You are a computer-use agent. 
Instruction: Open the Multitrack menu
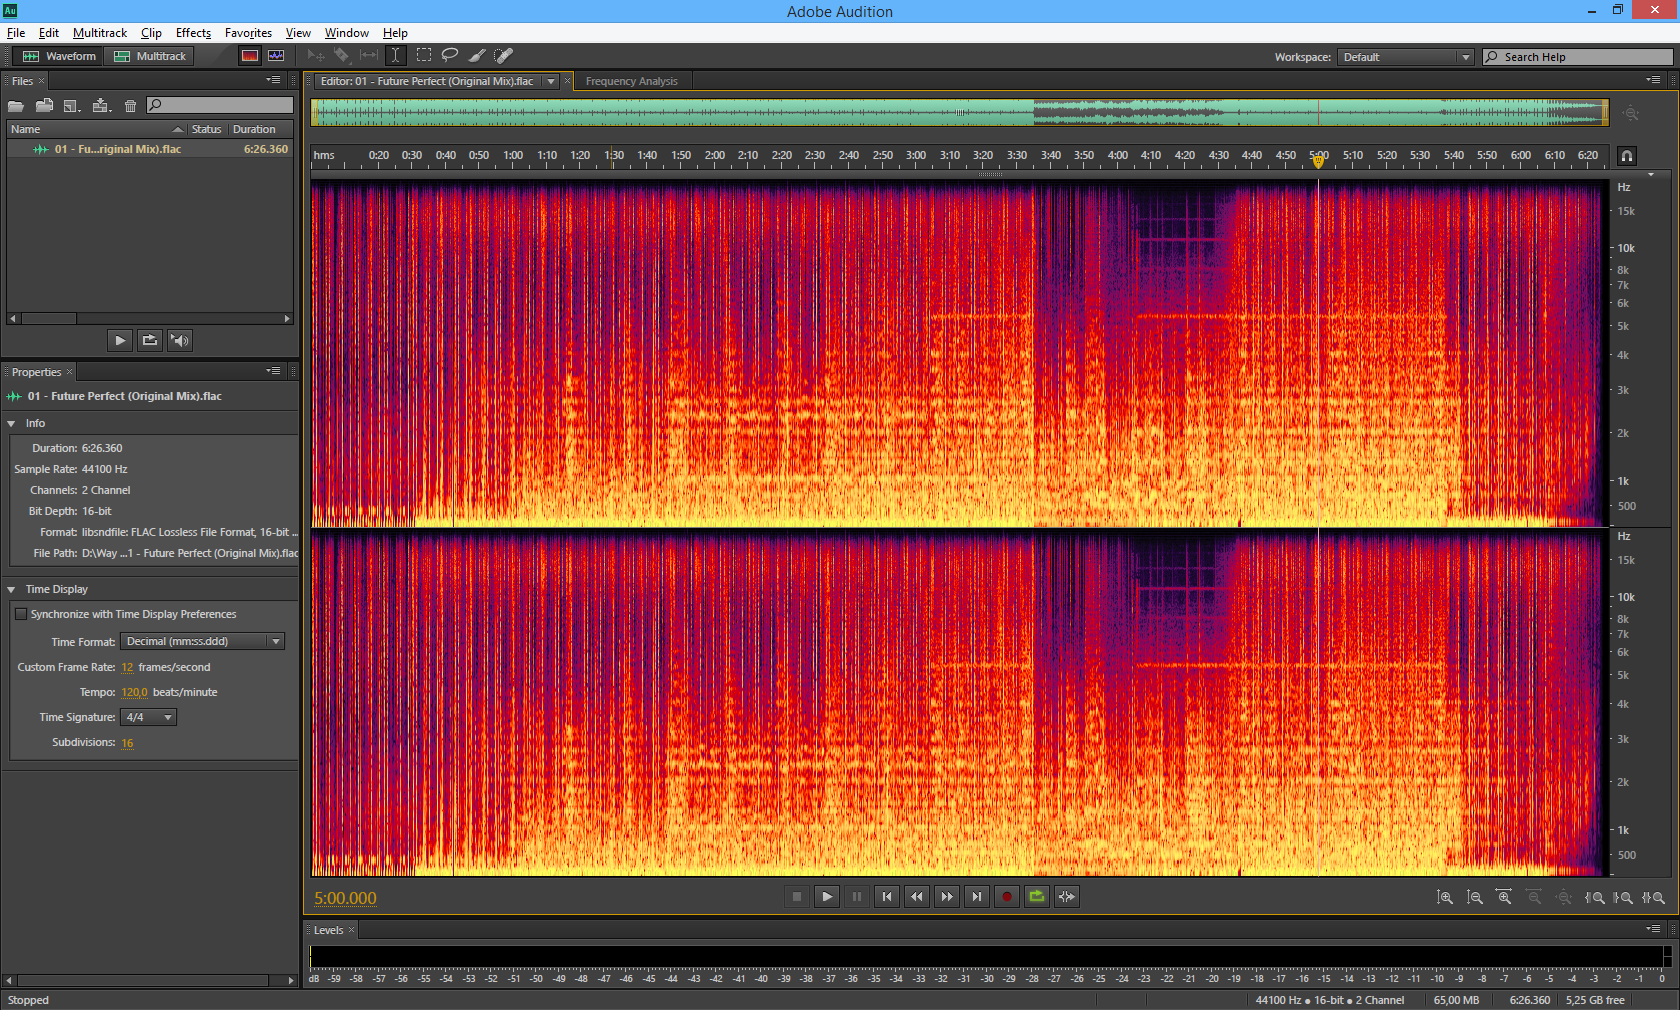(x=100, y=33)
